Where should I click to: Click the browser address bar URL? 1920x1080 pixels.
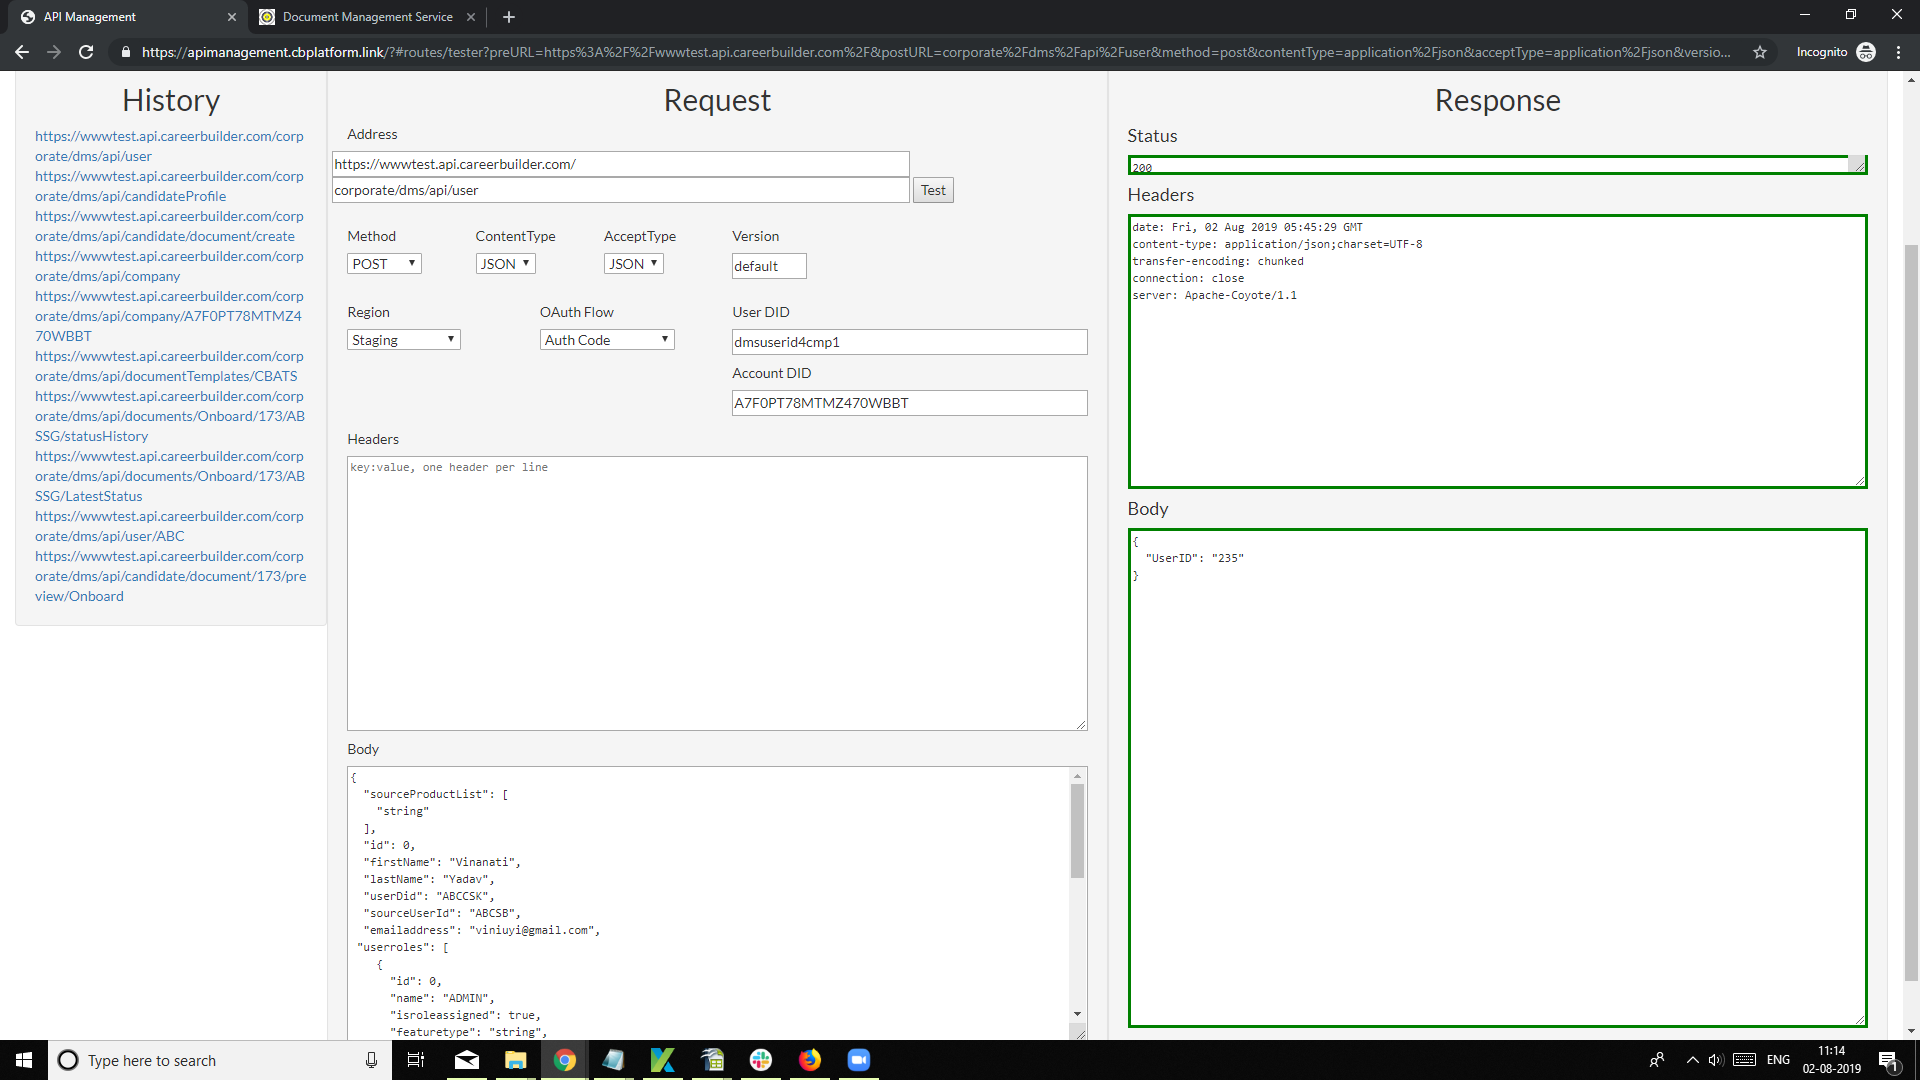(x=935, y=52)
